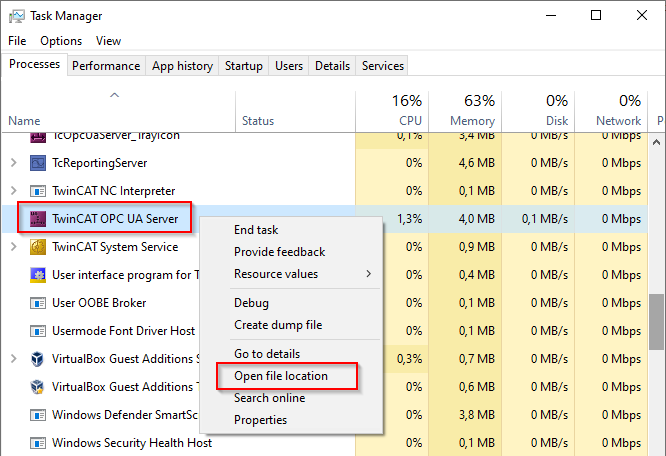
Task: Click Open file location menu entry
Action: (281, 376)
